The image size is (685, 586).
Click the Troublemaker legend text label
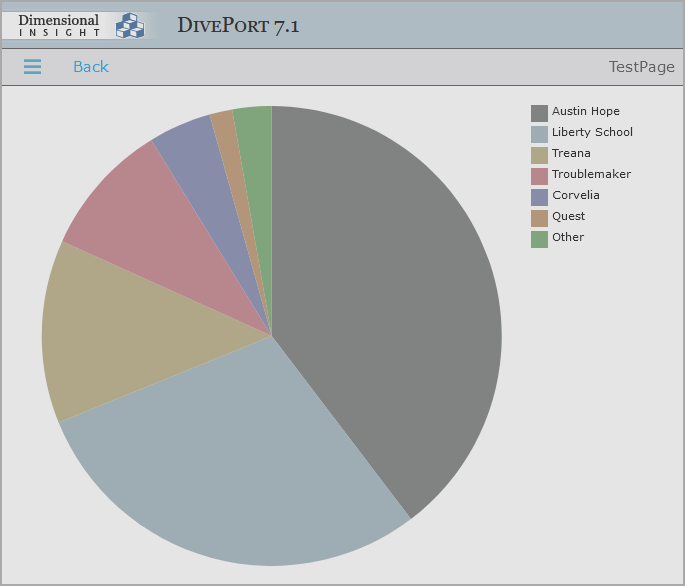(591, 175)
